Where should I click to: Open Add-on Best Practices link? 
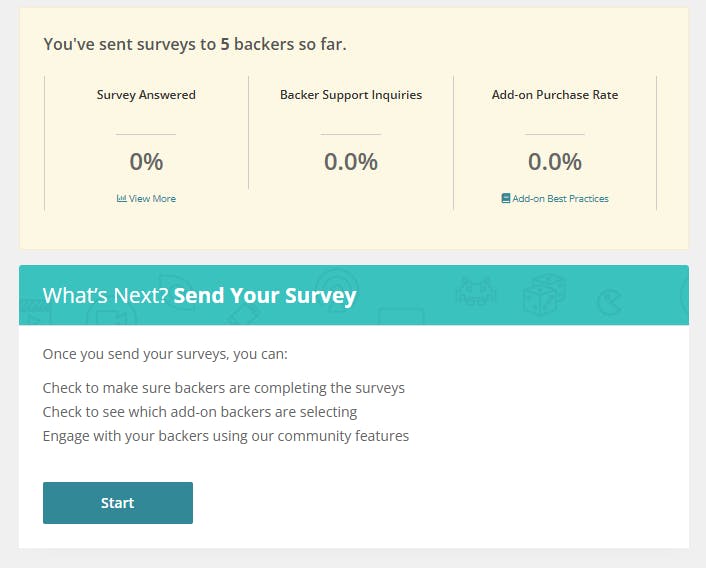point(560,199)
